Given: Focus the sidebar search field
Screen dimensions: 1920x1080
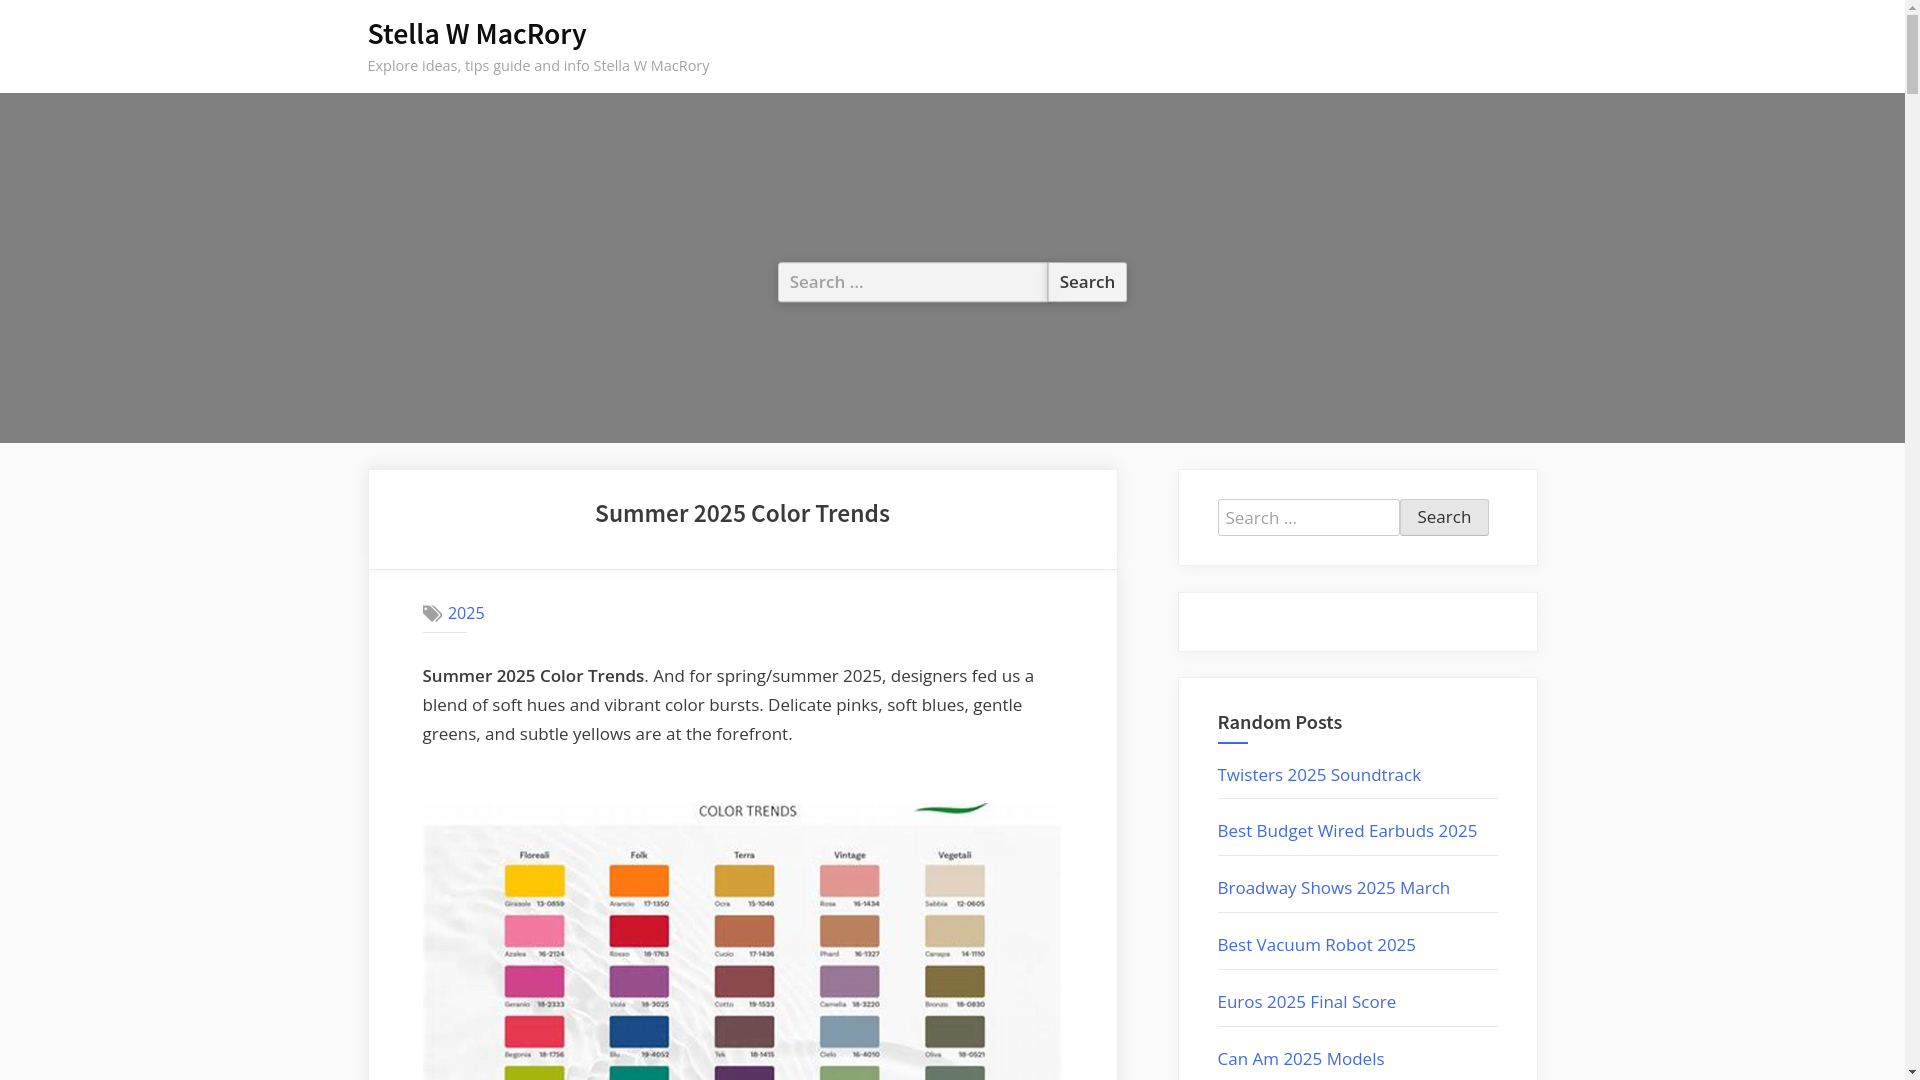Looking at the screenshot, I should (x=1308, y=517).
